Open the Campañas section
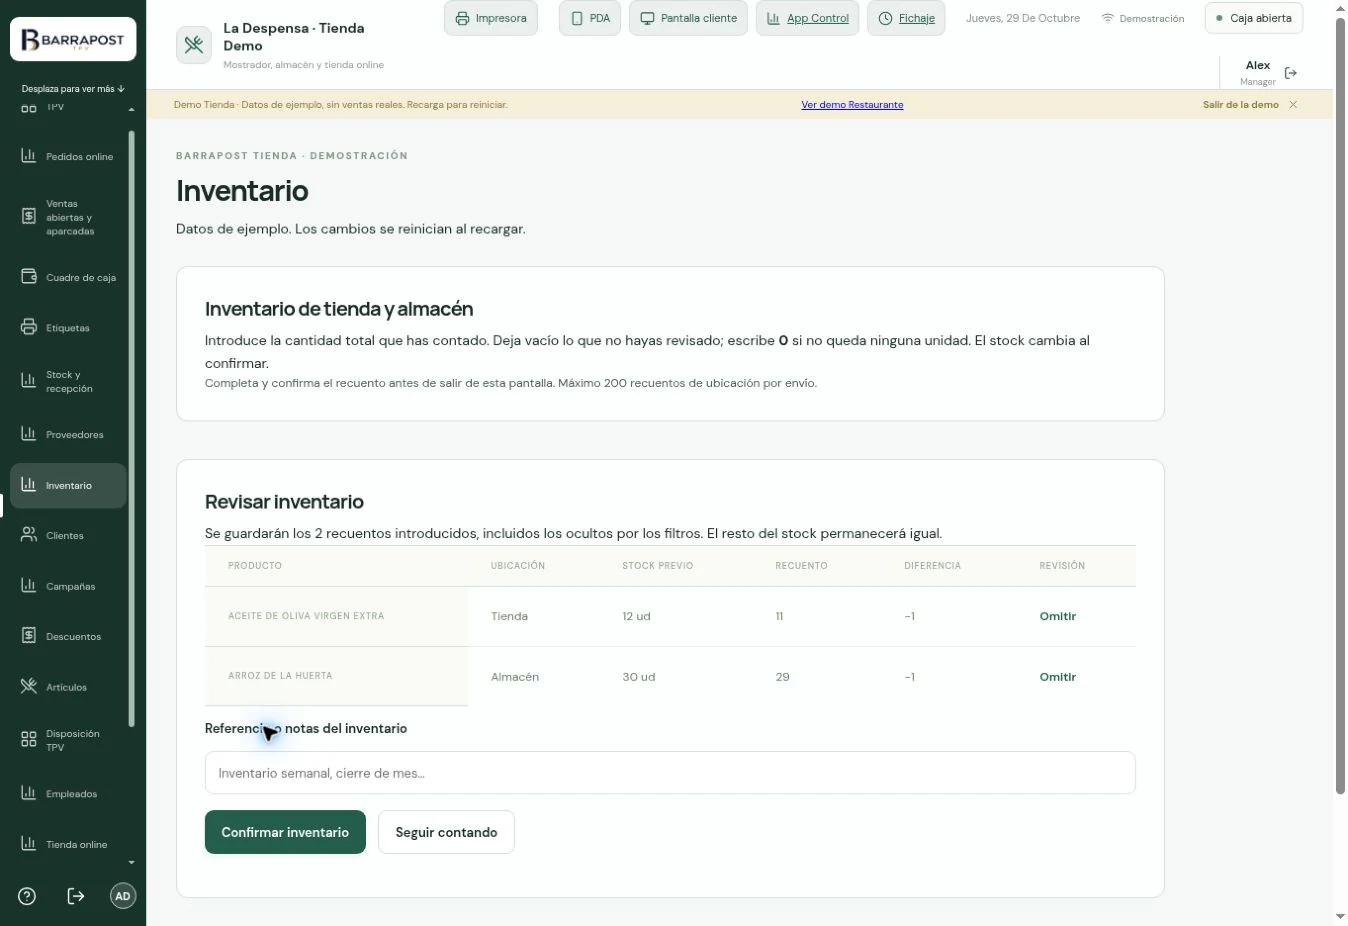Image resolution: width=1348 pixels, height=926 pixels. click(68, 587)
